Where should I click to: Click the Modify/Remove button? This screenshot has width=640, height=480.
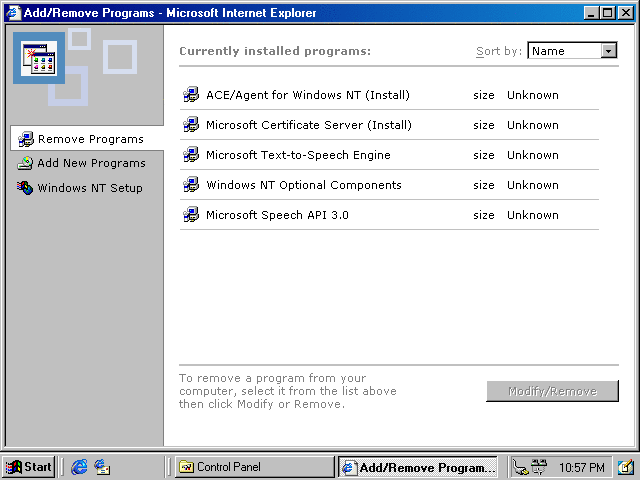tap(552, 391)
